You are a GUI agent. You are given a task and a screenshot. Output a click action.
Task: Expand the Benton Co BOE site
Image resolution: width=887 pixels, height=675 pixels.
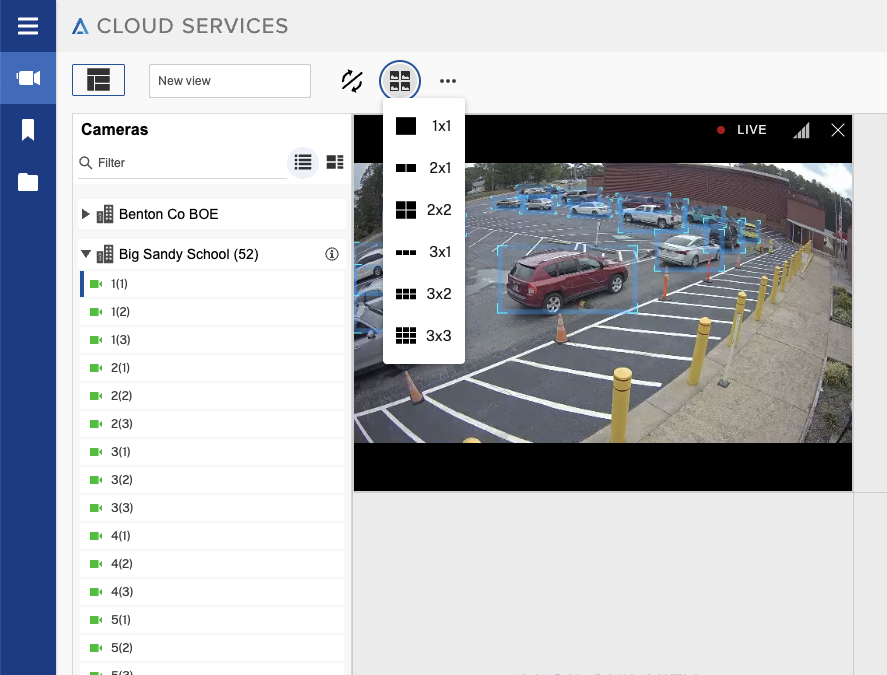[x=86, y=214]
